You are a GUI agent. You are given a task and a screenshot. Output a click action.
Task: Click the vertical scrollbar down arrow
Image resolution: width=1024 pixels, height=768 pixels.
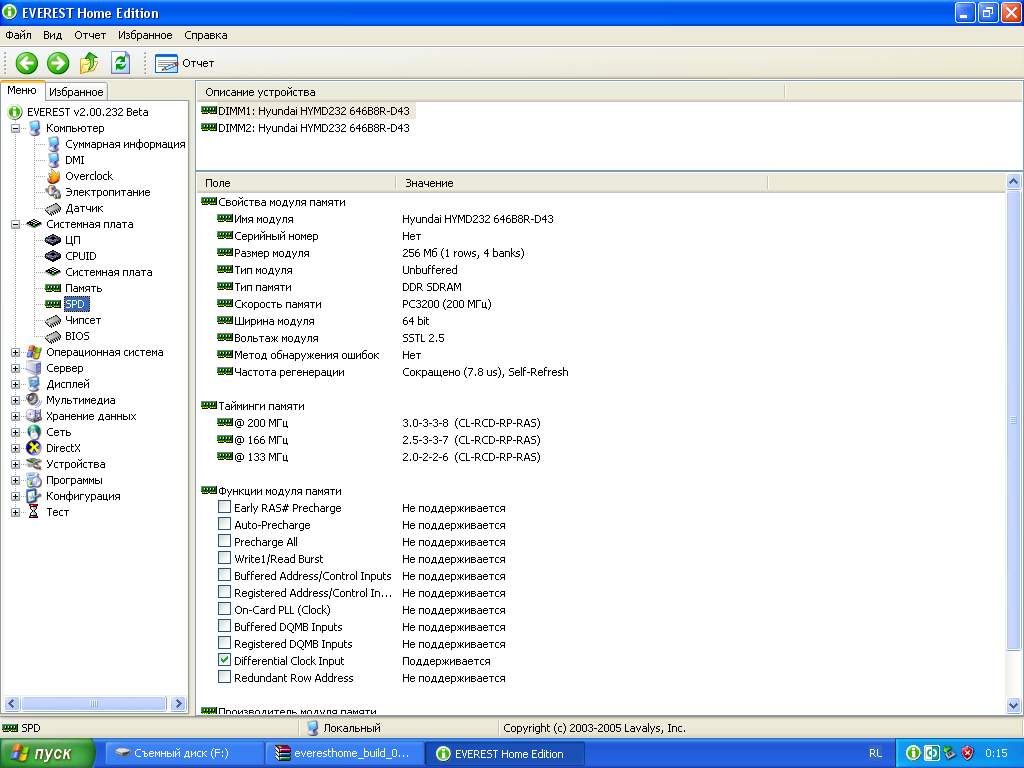coord(1014,706)
